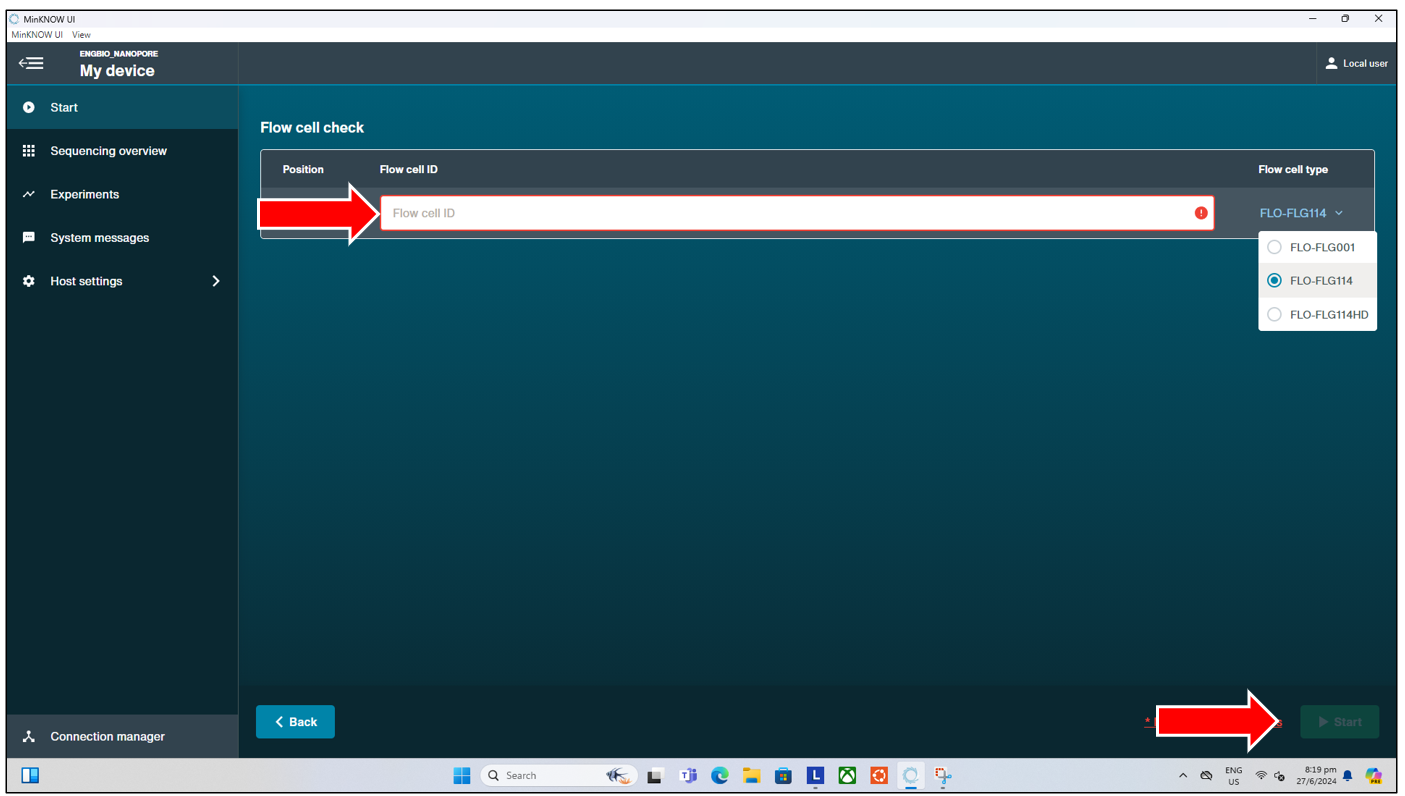
Task: Click the ENG US language indicator
Action: coord(1234,776)
